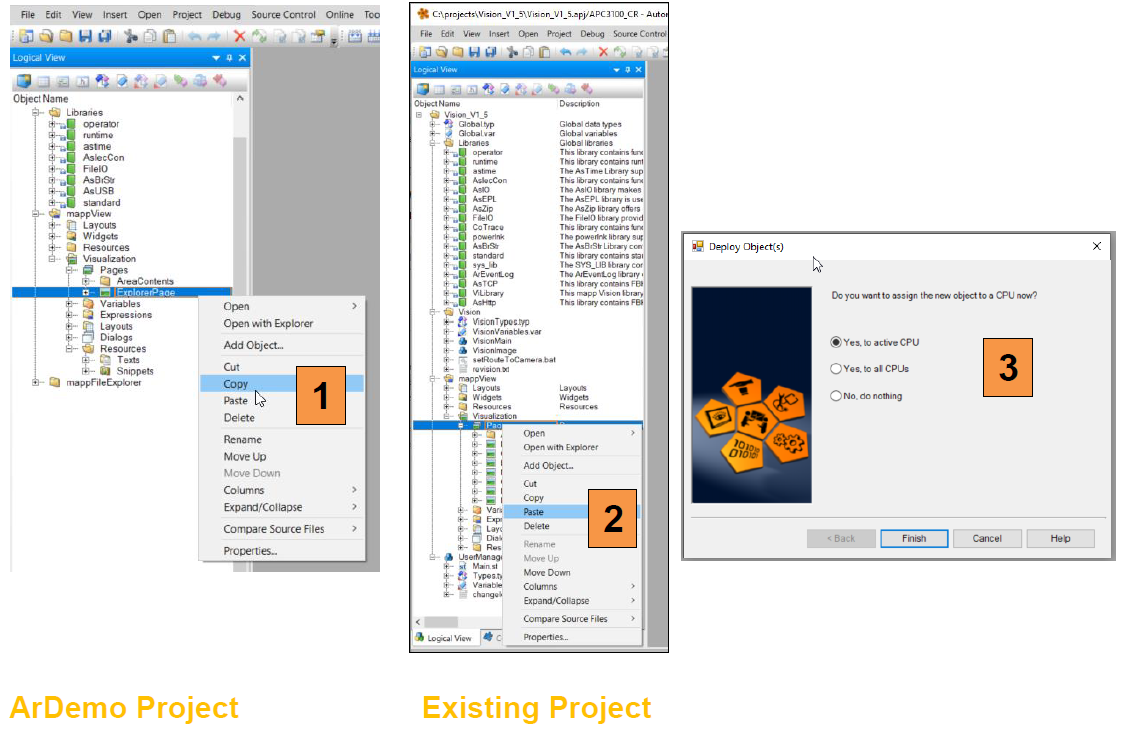Select the 'Yes, to active CPU' option
This screenshot has height=730, width=1123.
(x=837, y=342)
